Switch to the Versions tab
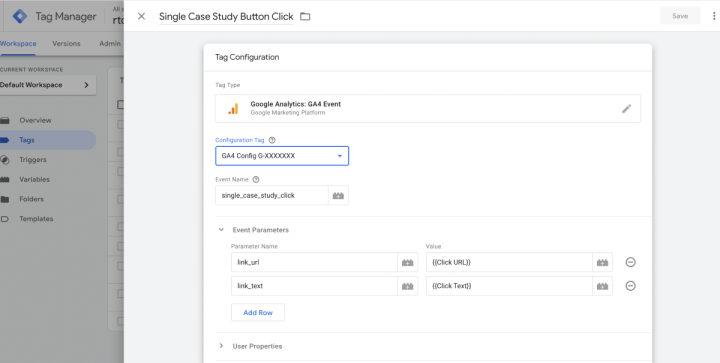The height and width of the screenshot is (363, 720). [x=66, y=44]
